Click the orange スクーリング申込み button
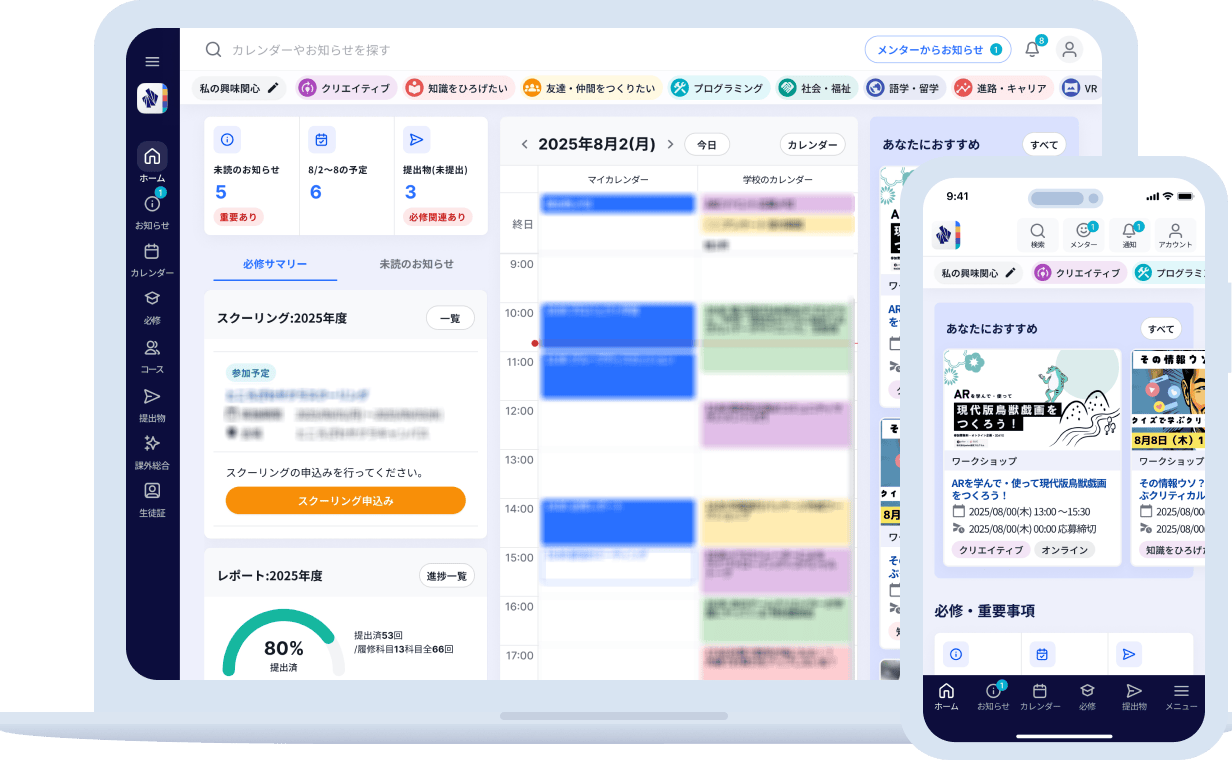The image size is (1232, 760). pyautogui.click(x=345, y=500)
